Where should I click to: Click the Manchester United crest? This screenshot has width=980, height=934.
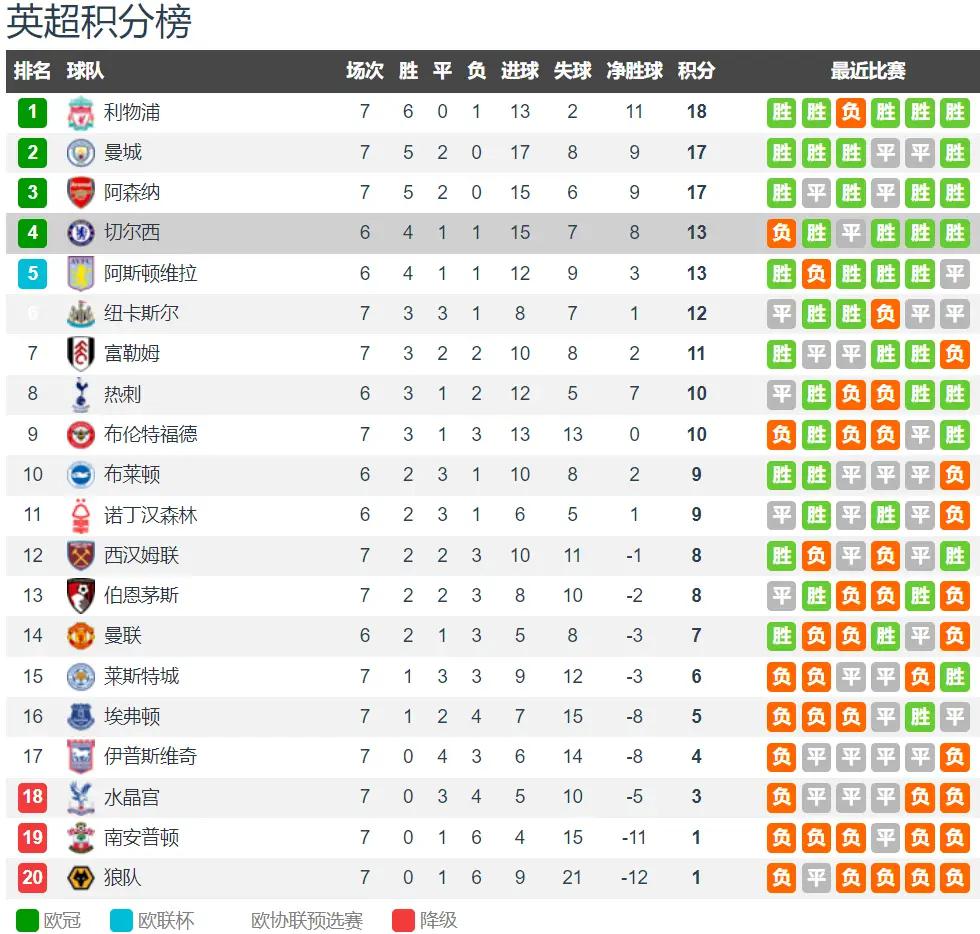[81, 636]
